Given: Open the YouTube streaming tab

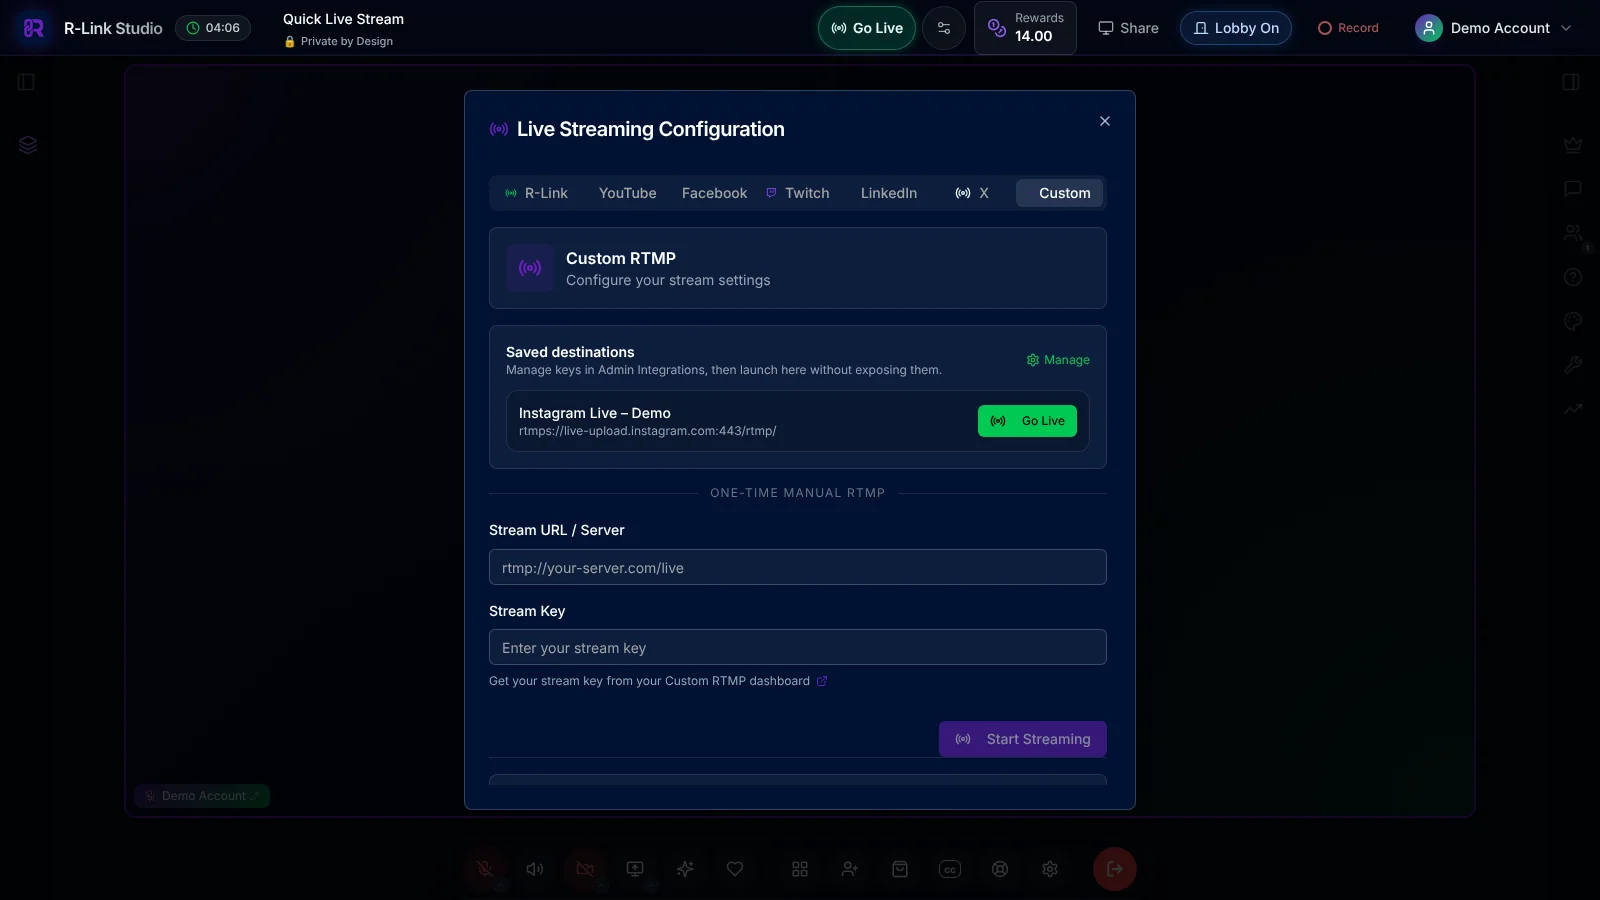Looking at the screenshot, I should click(627, 193).
